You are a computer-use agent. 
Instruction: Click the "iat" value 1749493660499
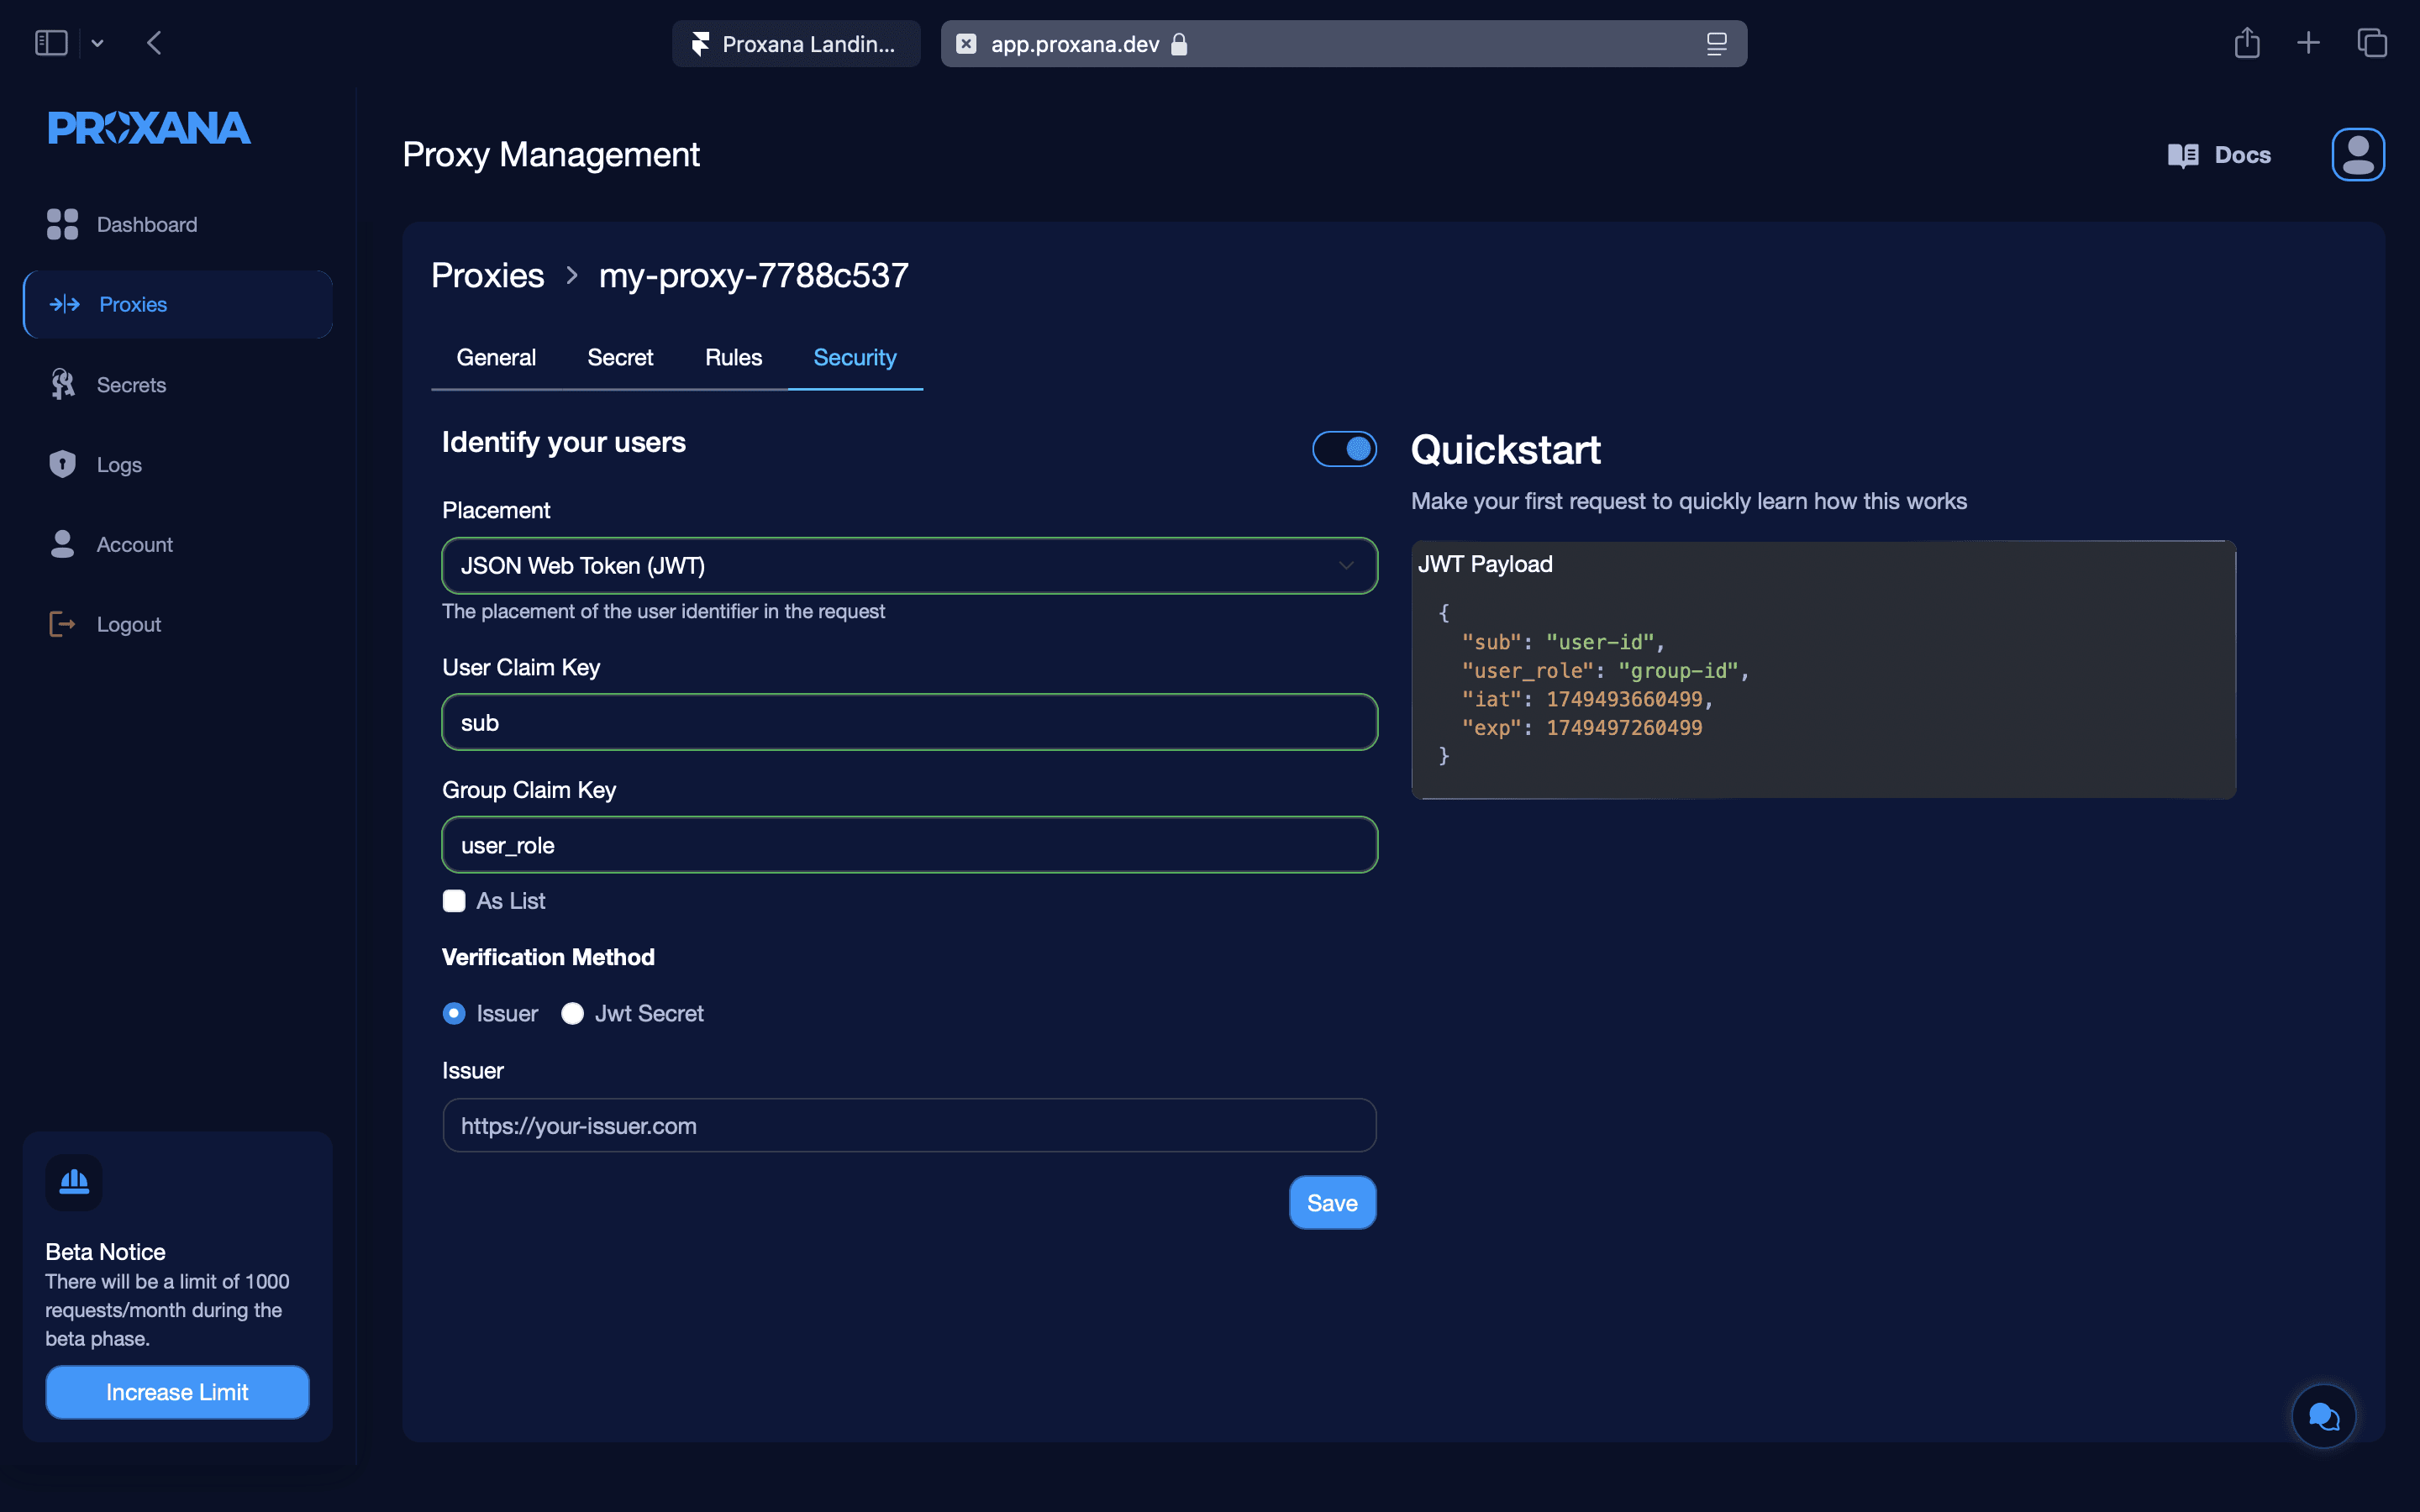click(1624, 699)
